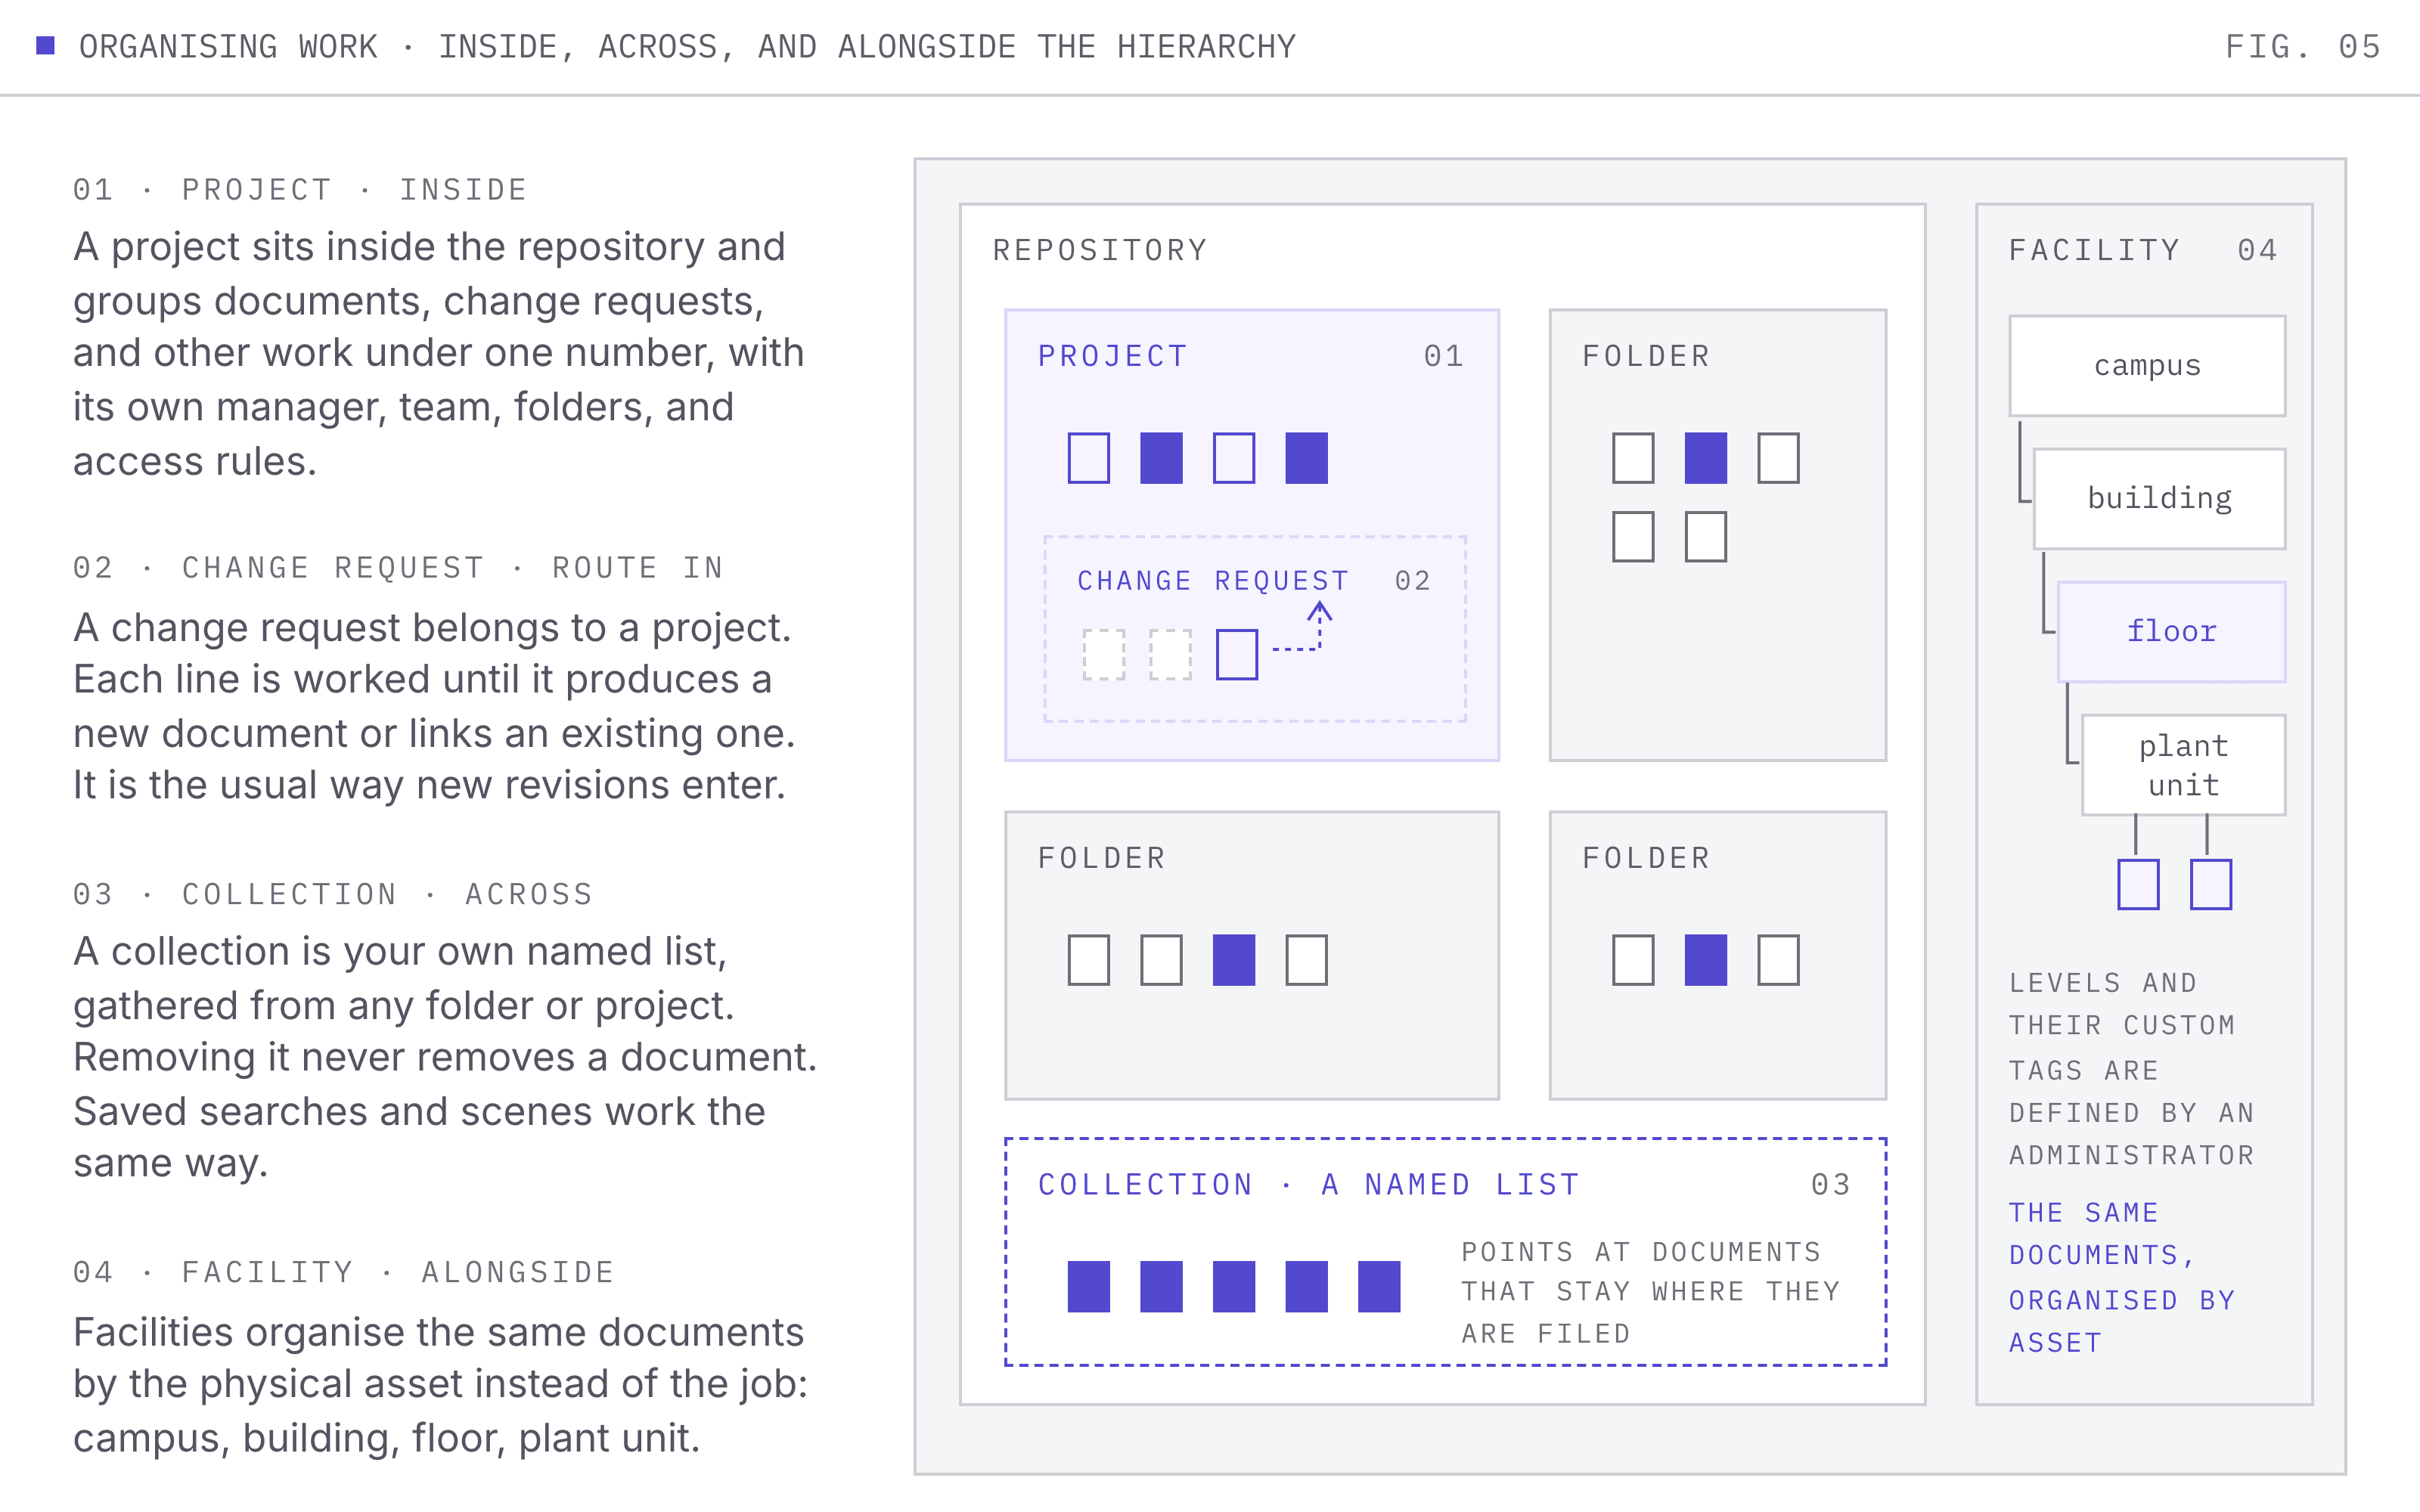Viewport: 2420px width, 1512px height.
Task: Select the solid-outline document in Change Request
Action: [x=1237, y=655]
